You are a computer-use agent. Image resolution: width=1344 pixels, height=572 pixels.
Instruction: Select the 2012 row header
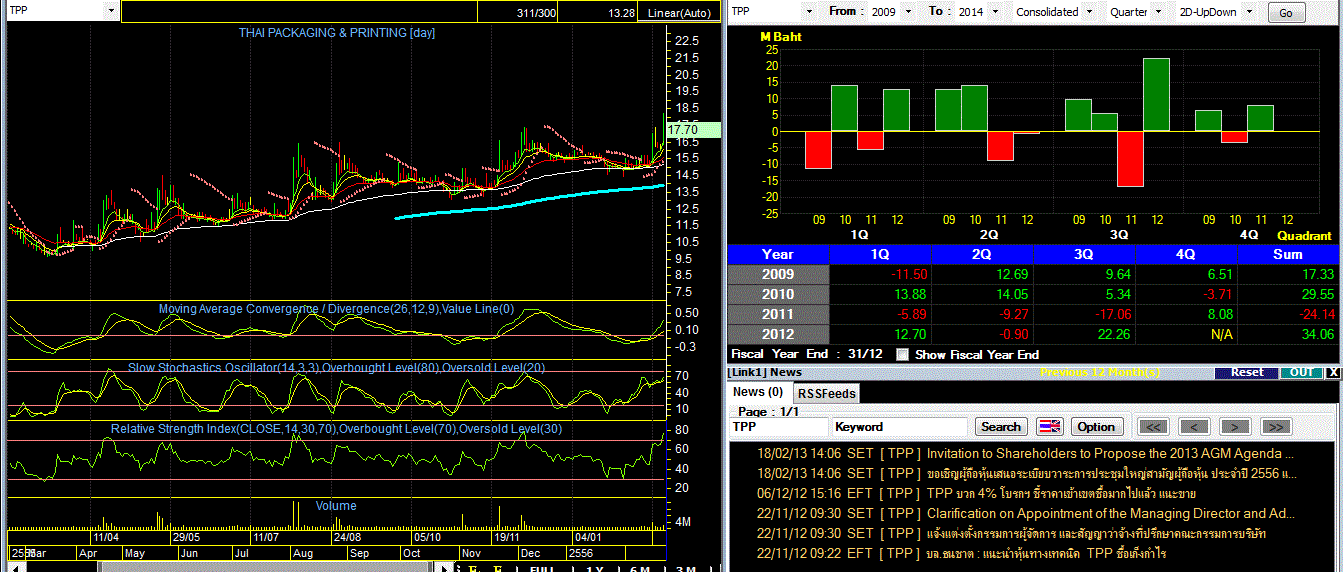coord(778,334)
